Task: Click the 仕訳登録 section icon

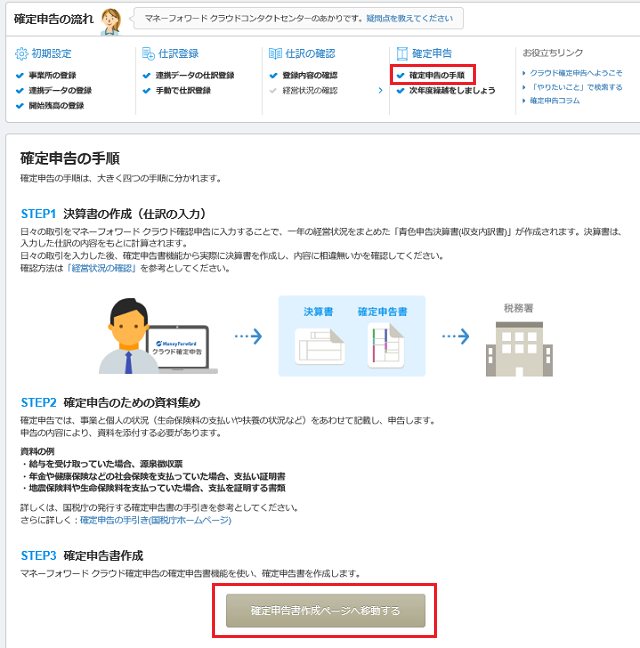Action: [x=148, y=54]
